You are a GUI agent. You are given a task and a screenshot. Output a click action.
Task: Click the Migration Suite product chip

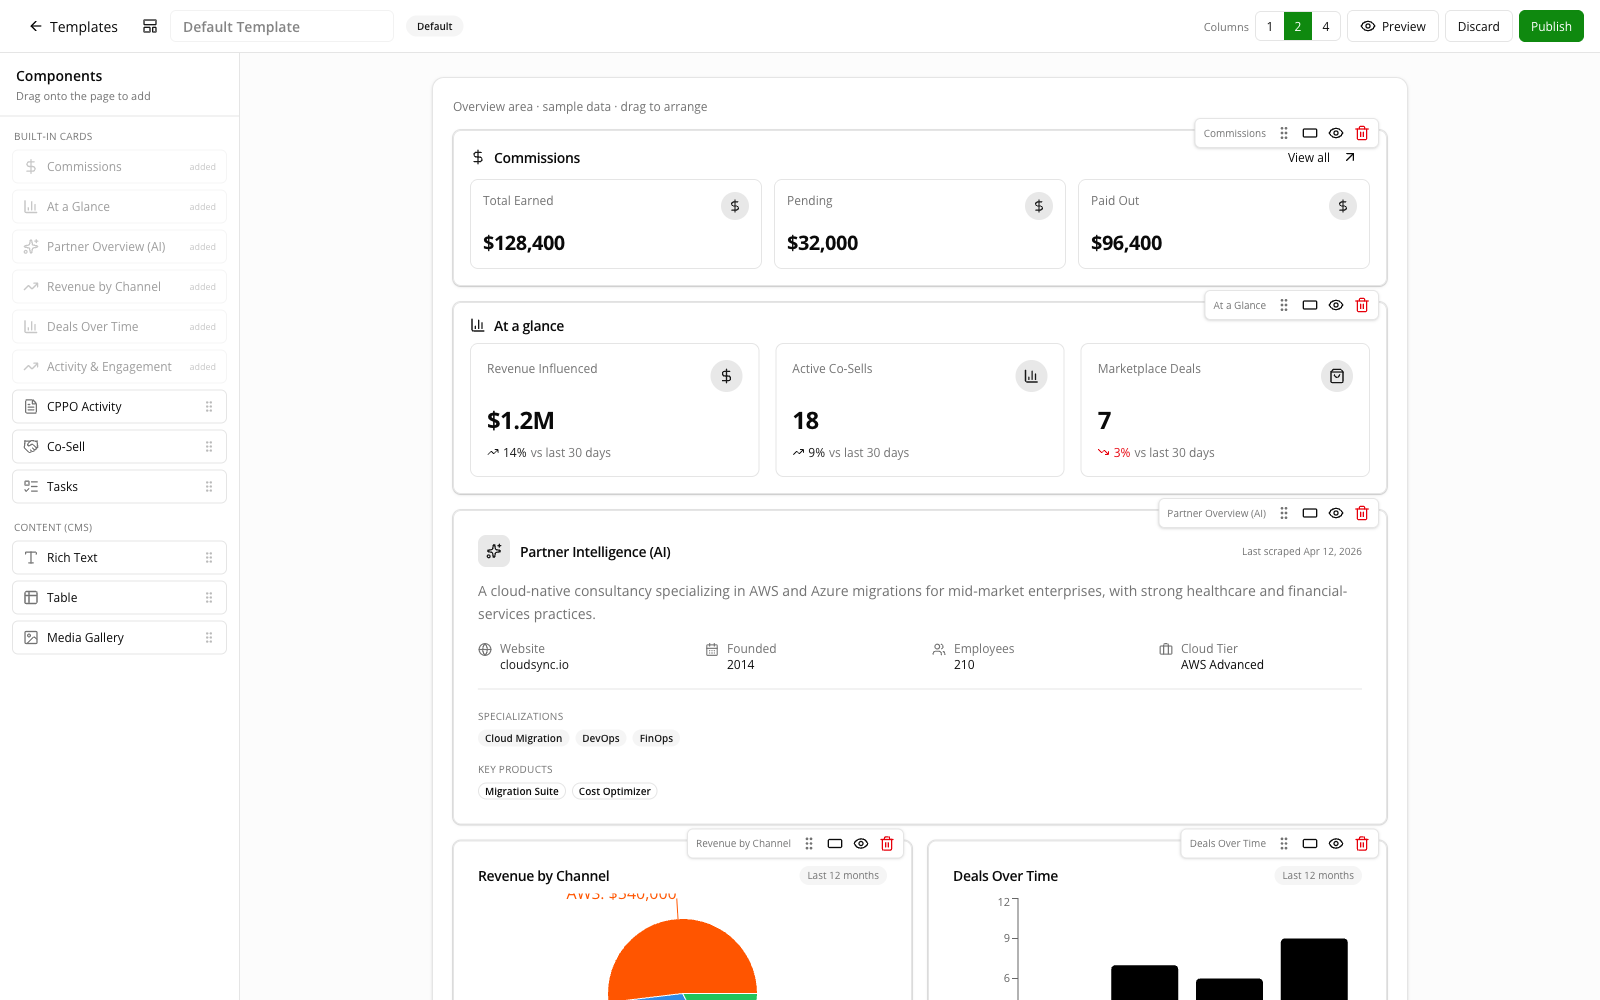point(522,792)
